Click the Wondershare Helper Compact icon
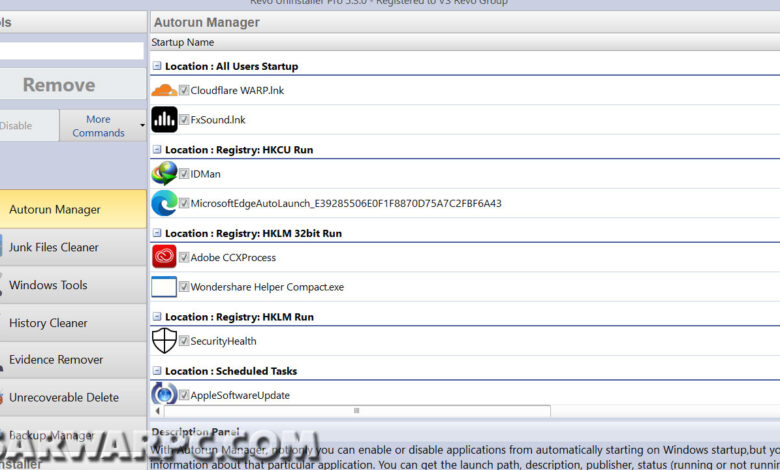 click(164, 286)
